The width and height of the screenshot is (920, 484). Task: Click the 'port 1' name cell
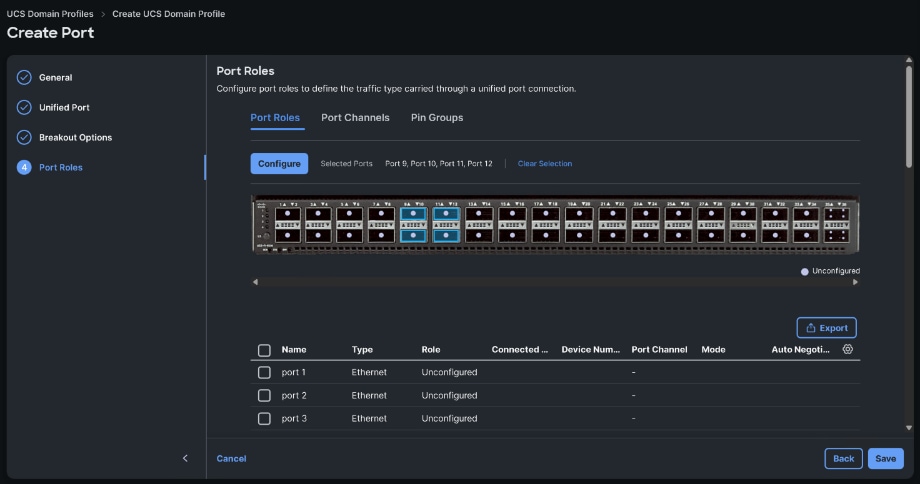coord(293,373)
